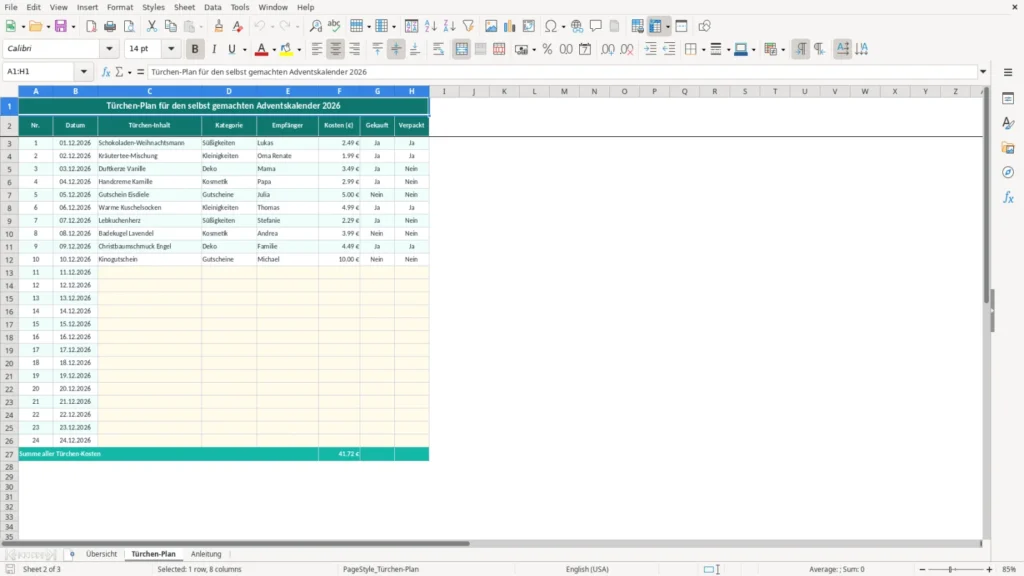Open the File menu
Screen dimensions: 1024x576
11,7
